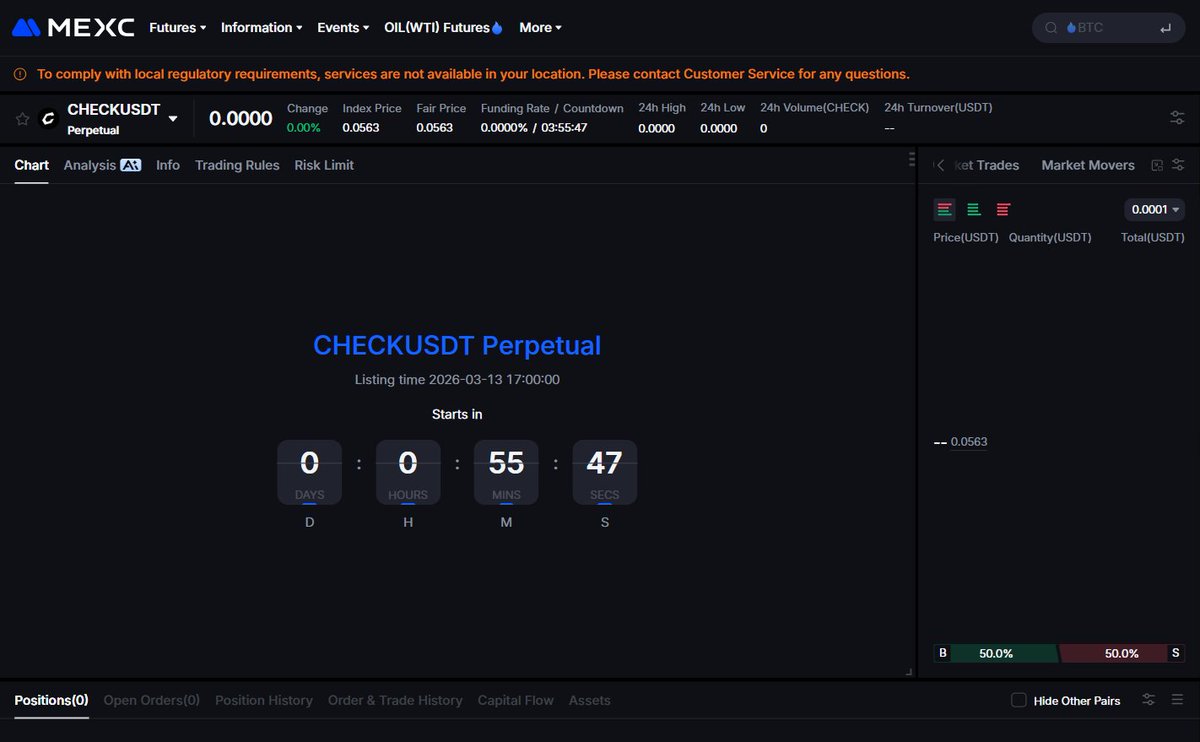
Task: Click the Total(USDT) column header
Action: point(1153,237)
